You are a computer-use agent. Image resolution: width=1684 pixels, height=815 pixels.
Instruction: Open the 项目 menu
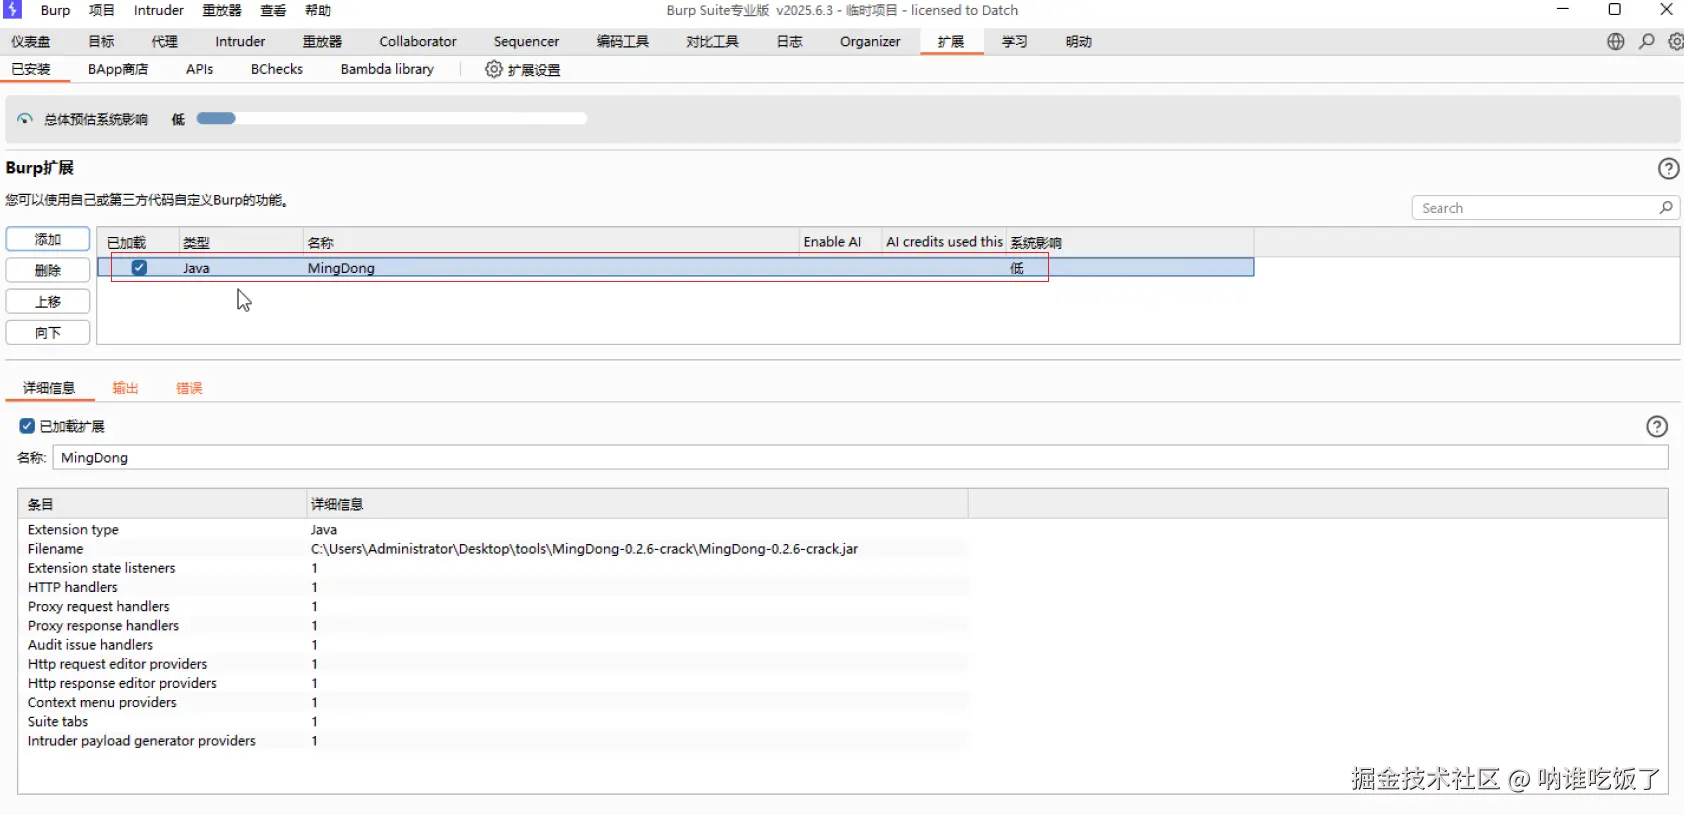click(x=101, y=10)
